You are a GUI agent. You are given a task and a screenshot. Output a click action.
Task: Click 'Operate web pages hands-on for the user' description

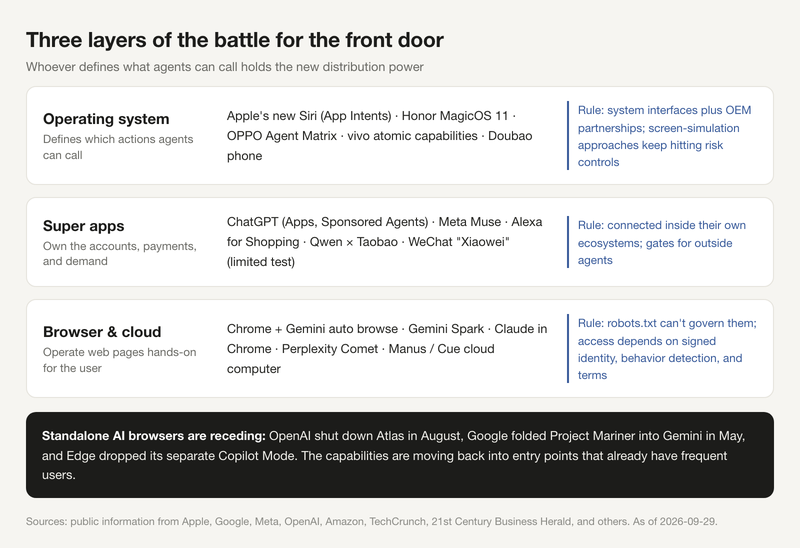pos(119,360)
